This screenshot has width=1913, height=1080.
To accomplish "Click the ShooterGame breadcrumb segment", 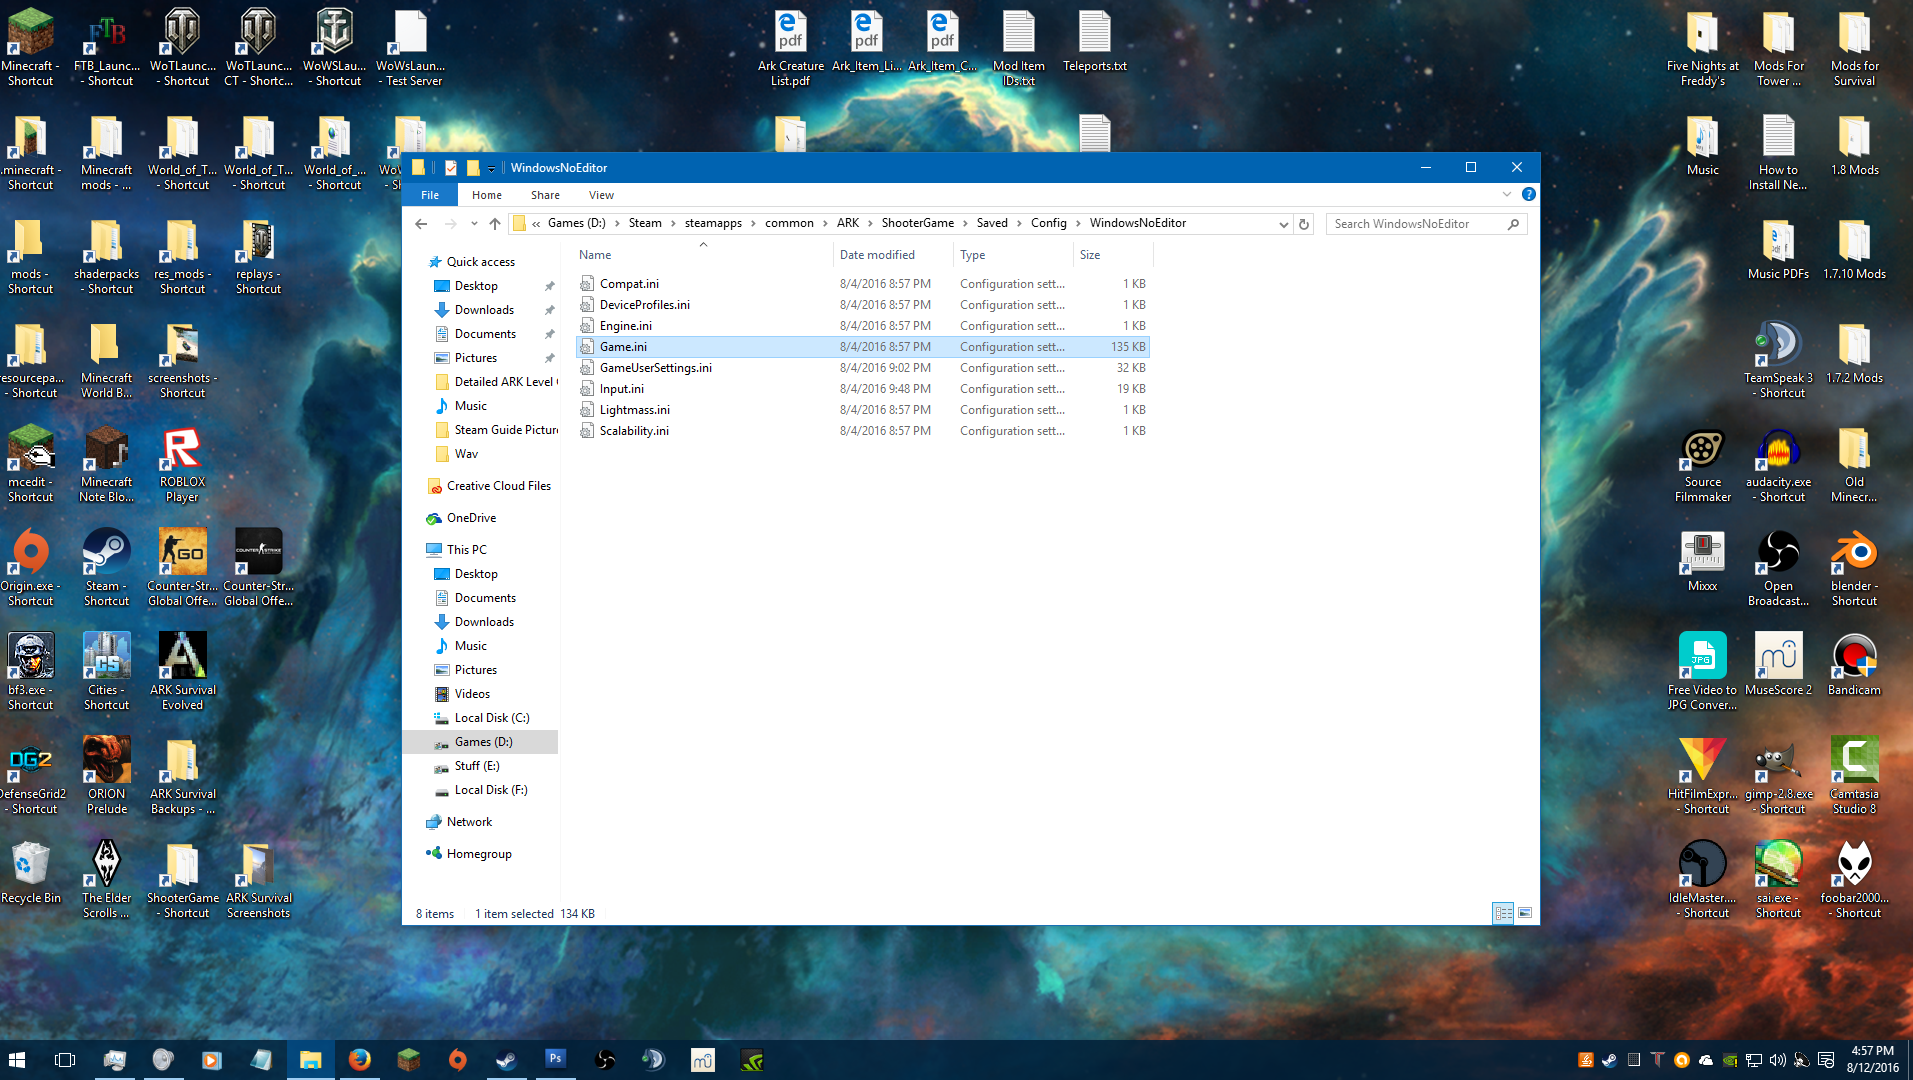I will tap(917, 223).
